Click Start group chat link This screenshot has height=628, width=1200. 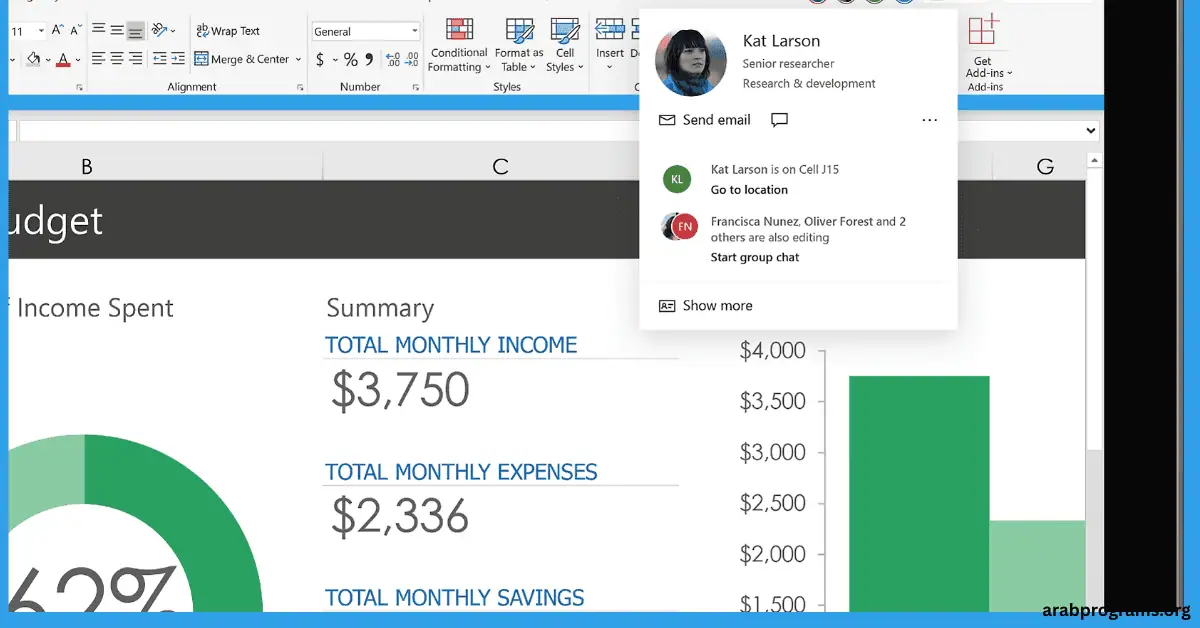755,257
